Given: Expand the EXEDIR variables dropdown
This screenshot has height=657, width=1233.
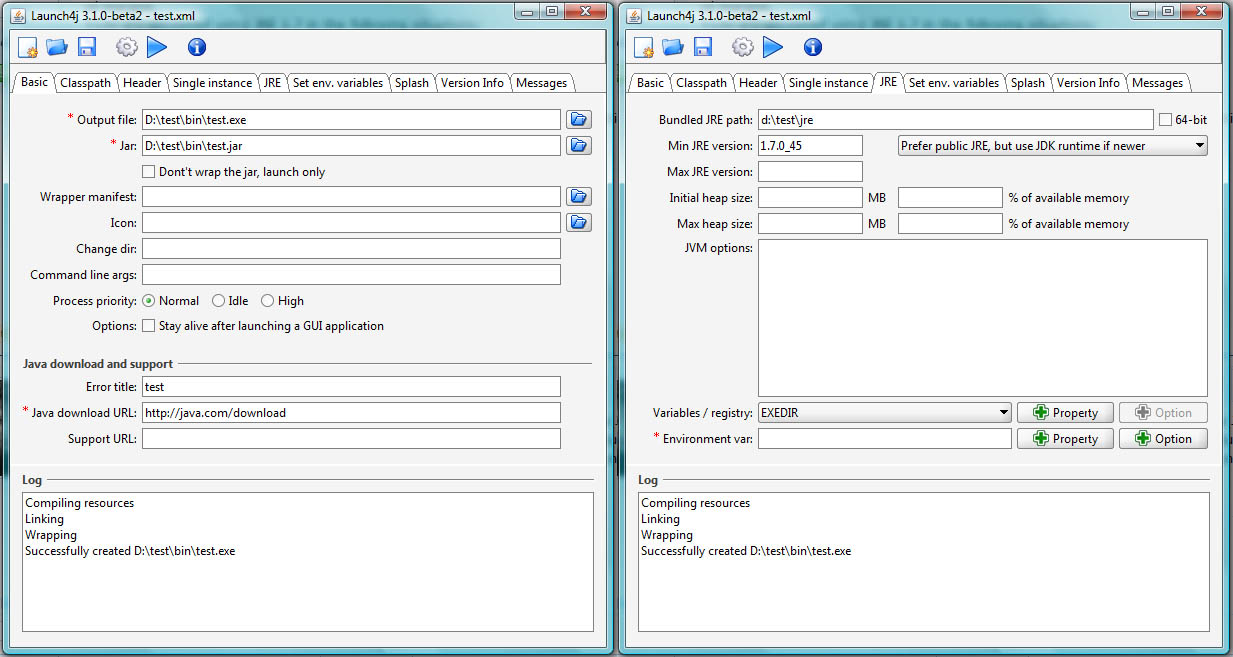Looking at the screenshot, I should [x=885, y=413].
